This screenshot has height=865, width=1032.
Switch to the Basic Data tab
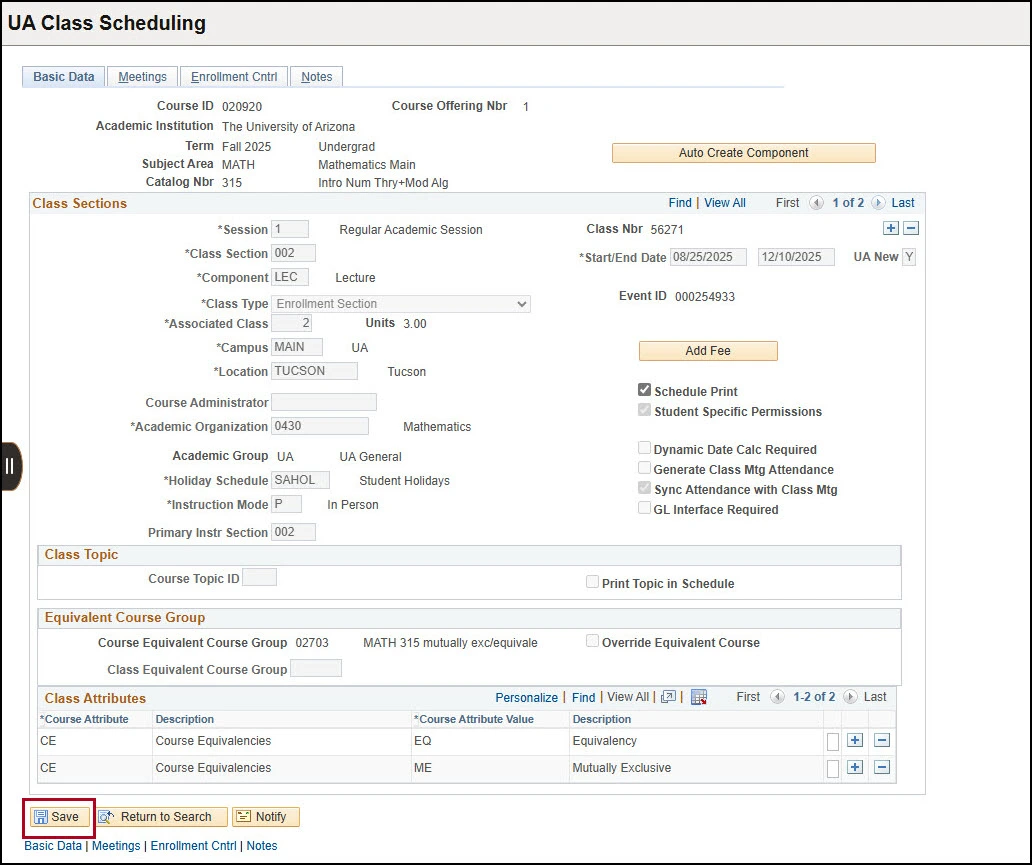point(64,76)
